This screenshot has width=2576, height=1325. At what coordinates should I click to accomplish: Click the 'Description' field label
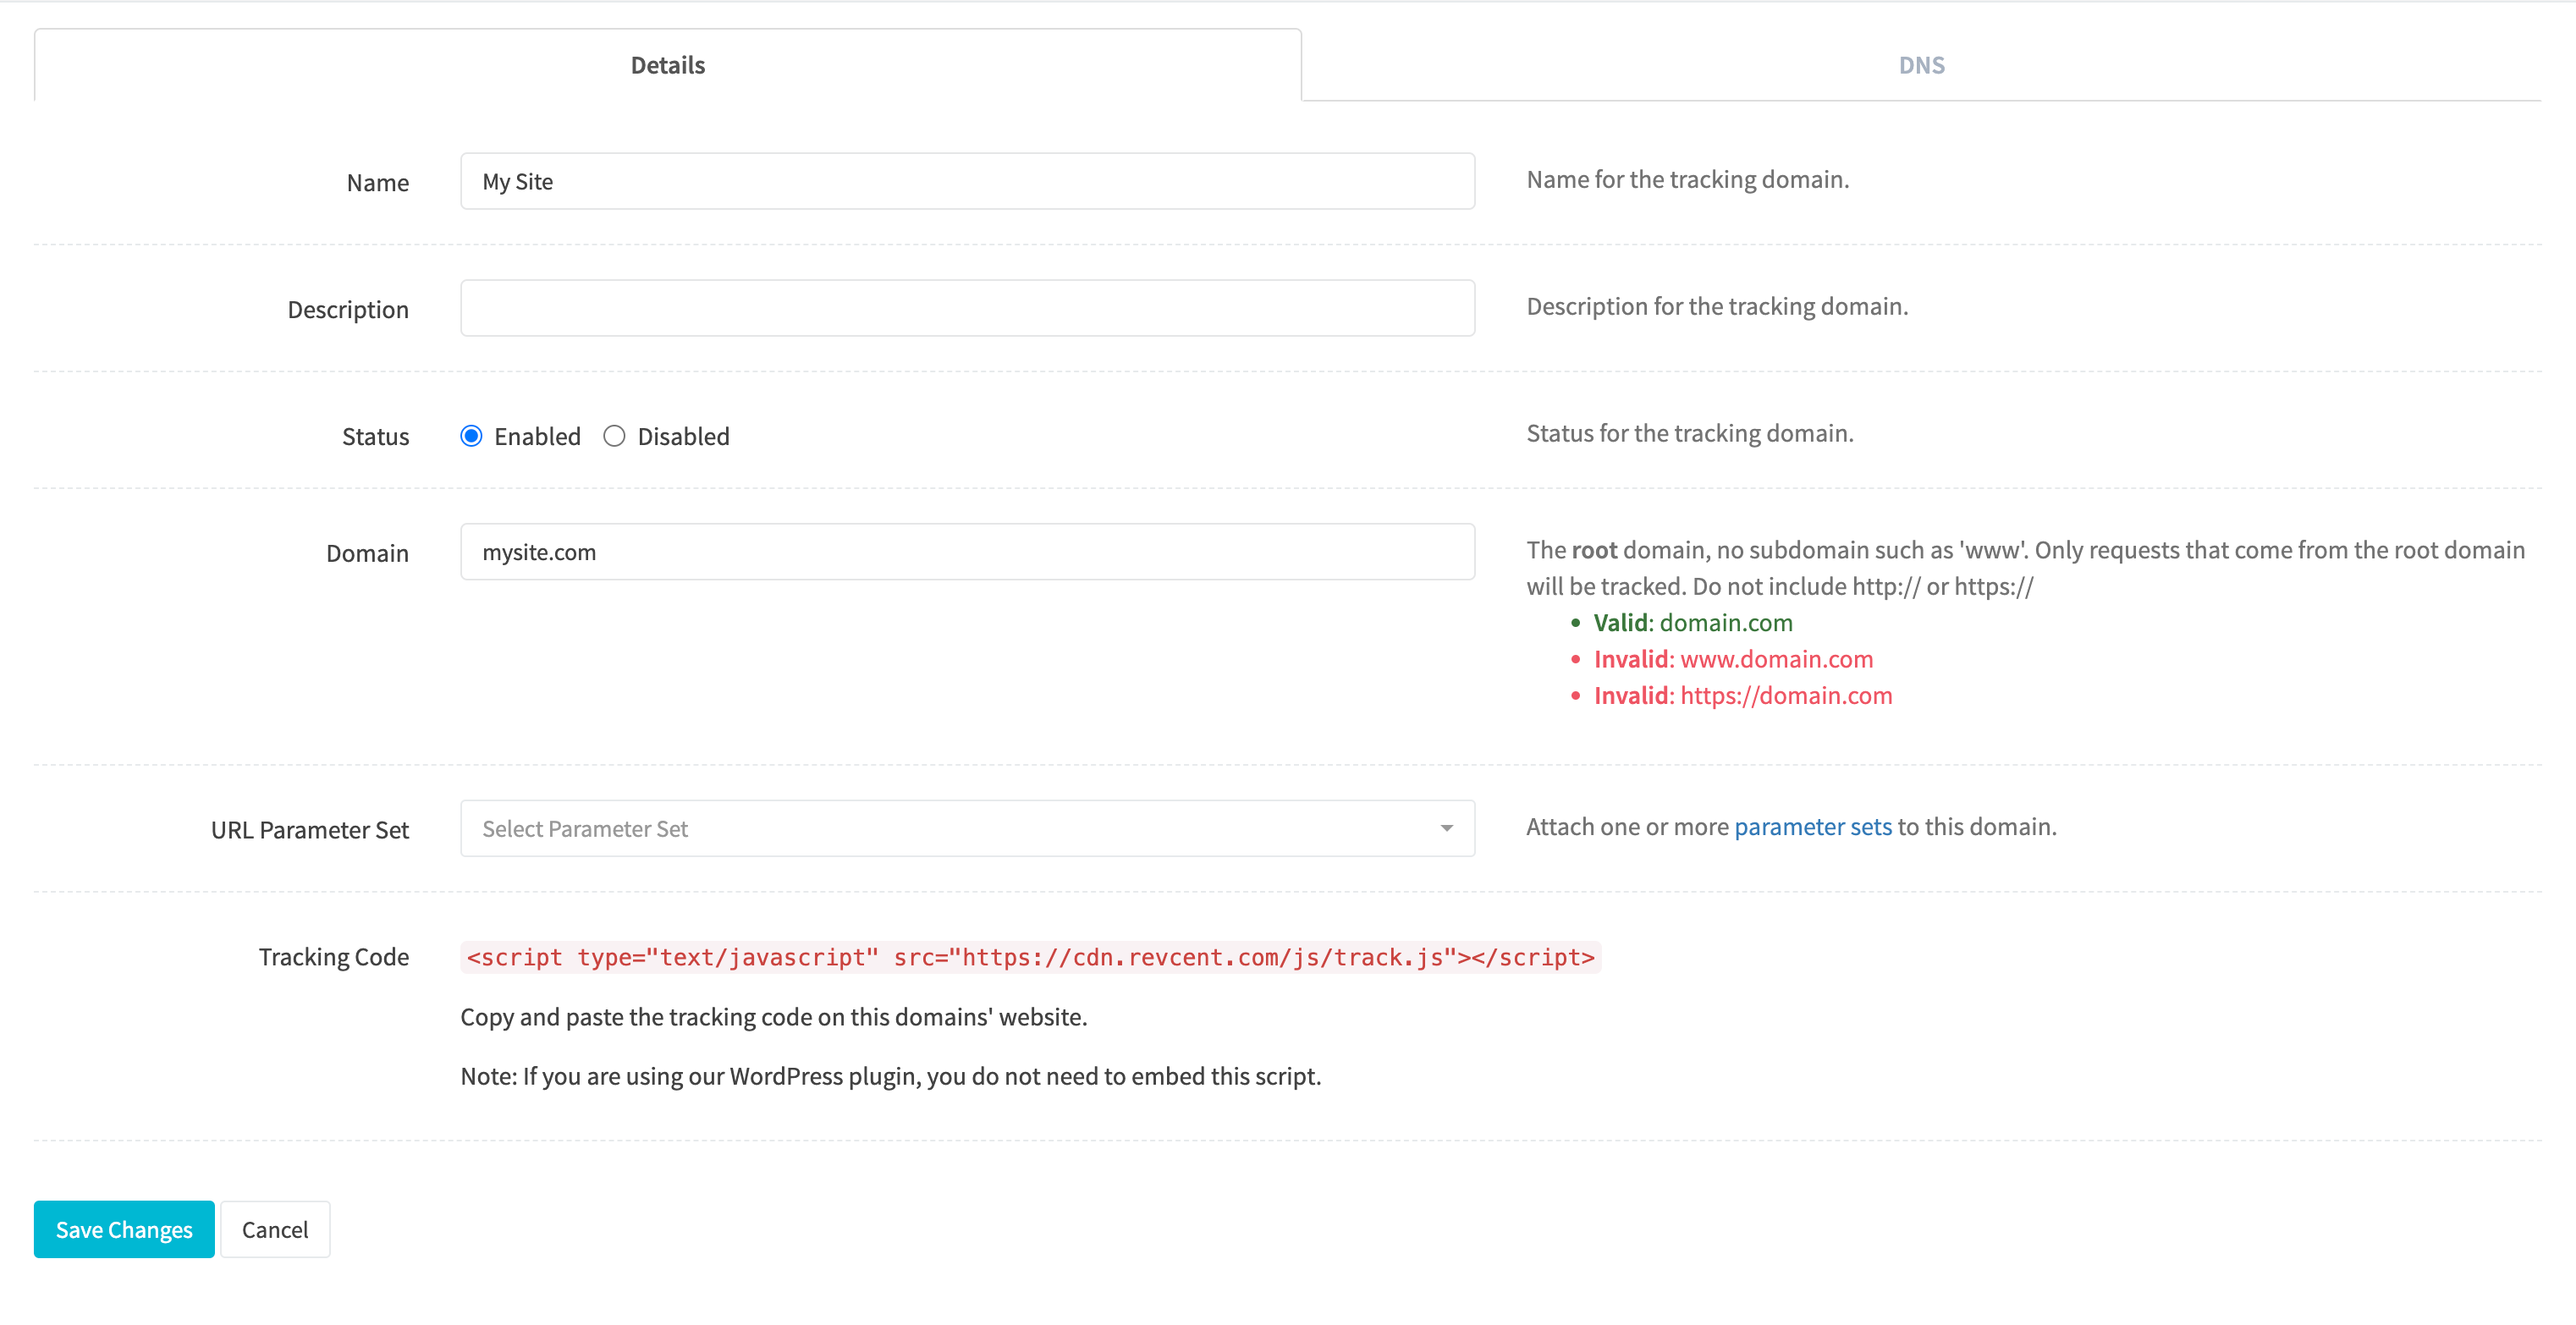pyautogui.click(x=348, y=310)
